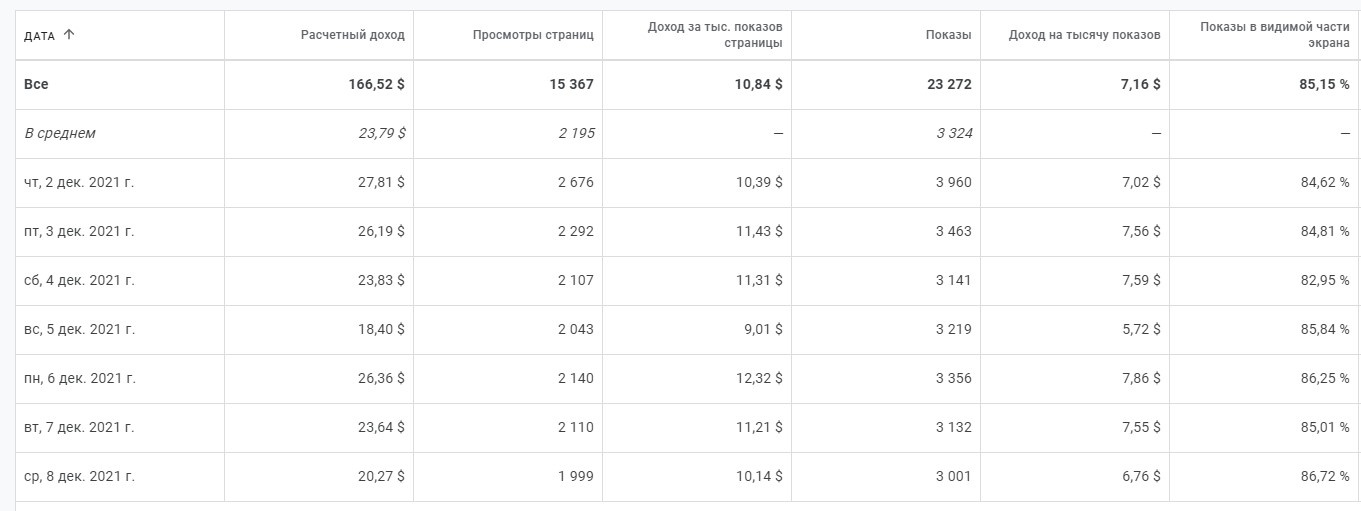Sort by the Показы column header

point(948,35)
